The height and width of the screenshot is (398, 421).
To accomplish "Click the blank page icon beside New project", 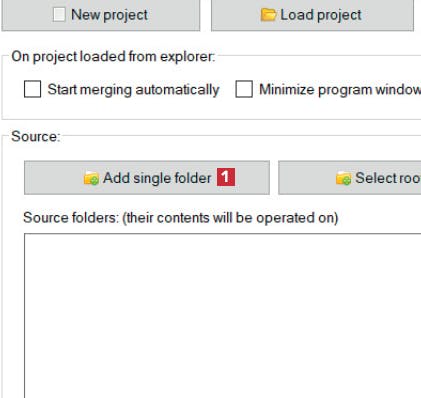I will [59, 15].
